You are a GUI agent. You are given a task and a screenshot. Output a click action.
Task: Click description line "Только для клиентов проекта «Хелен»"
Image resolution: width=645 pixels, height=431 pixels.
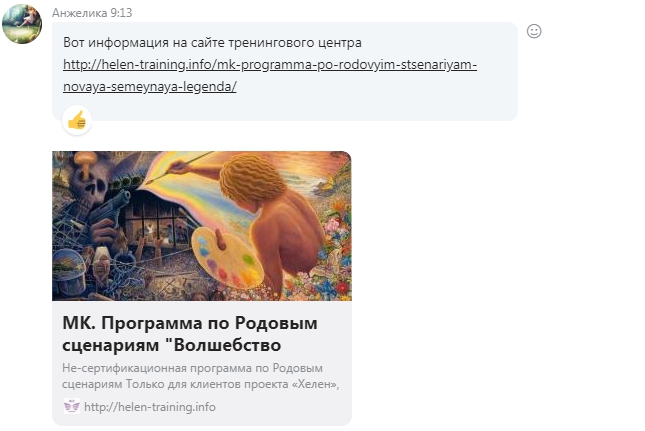[x=232, y=384]
